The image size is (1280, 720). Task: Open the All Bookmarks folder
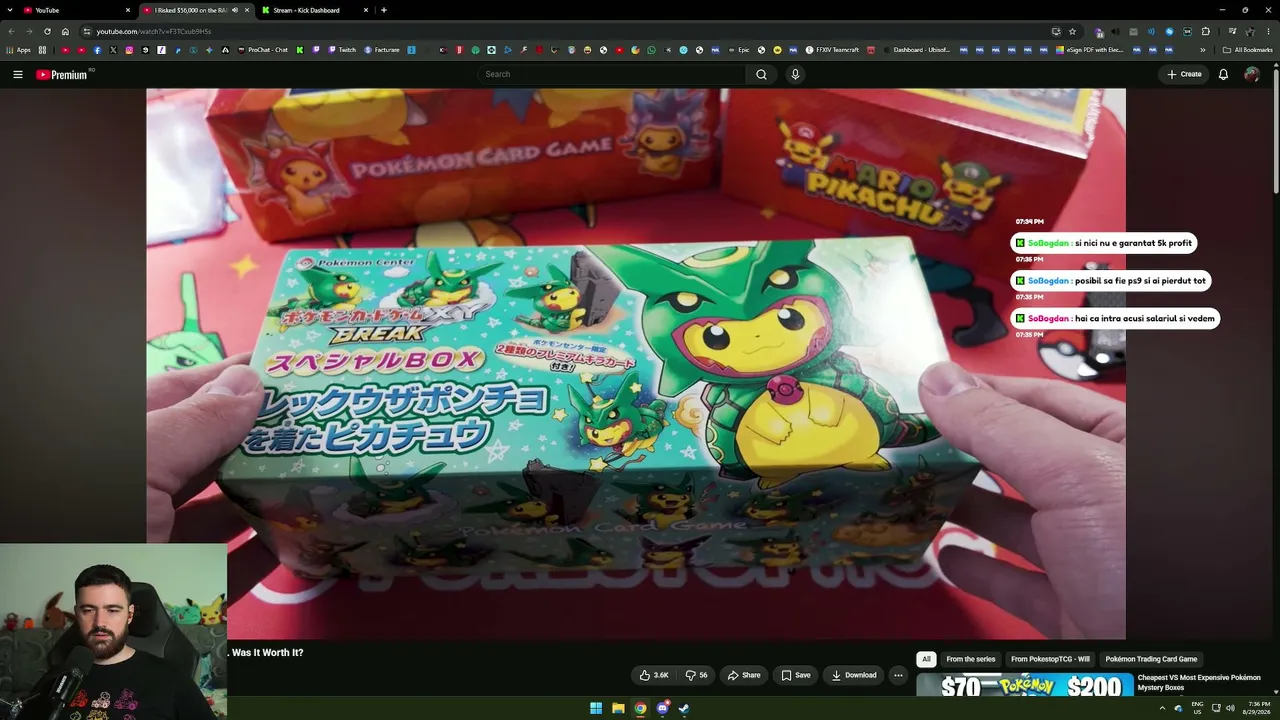1248,50
